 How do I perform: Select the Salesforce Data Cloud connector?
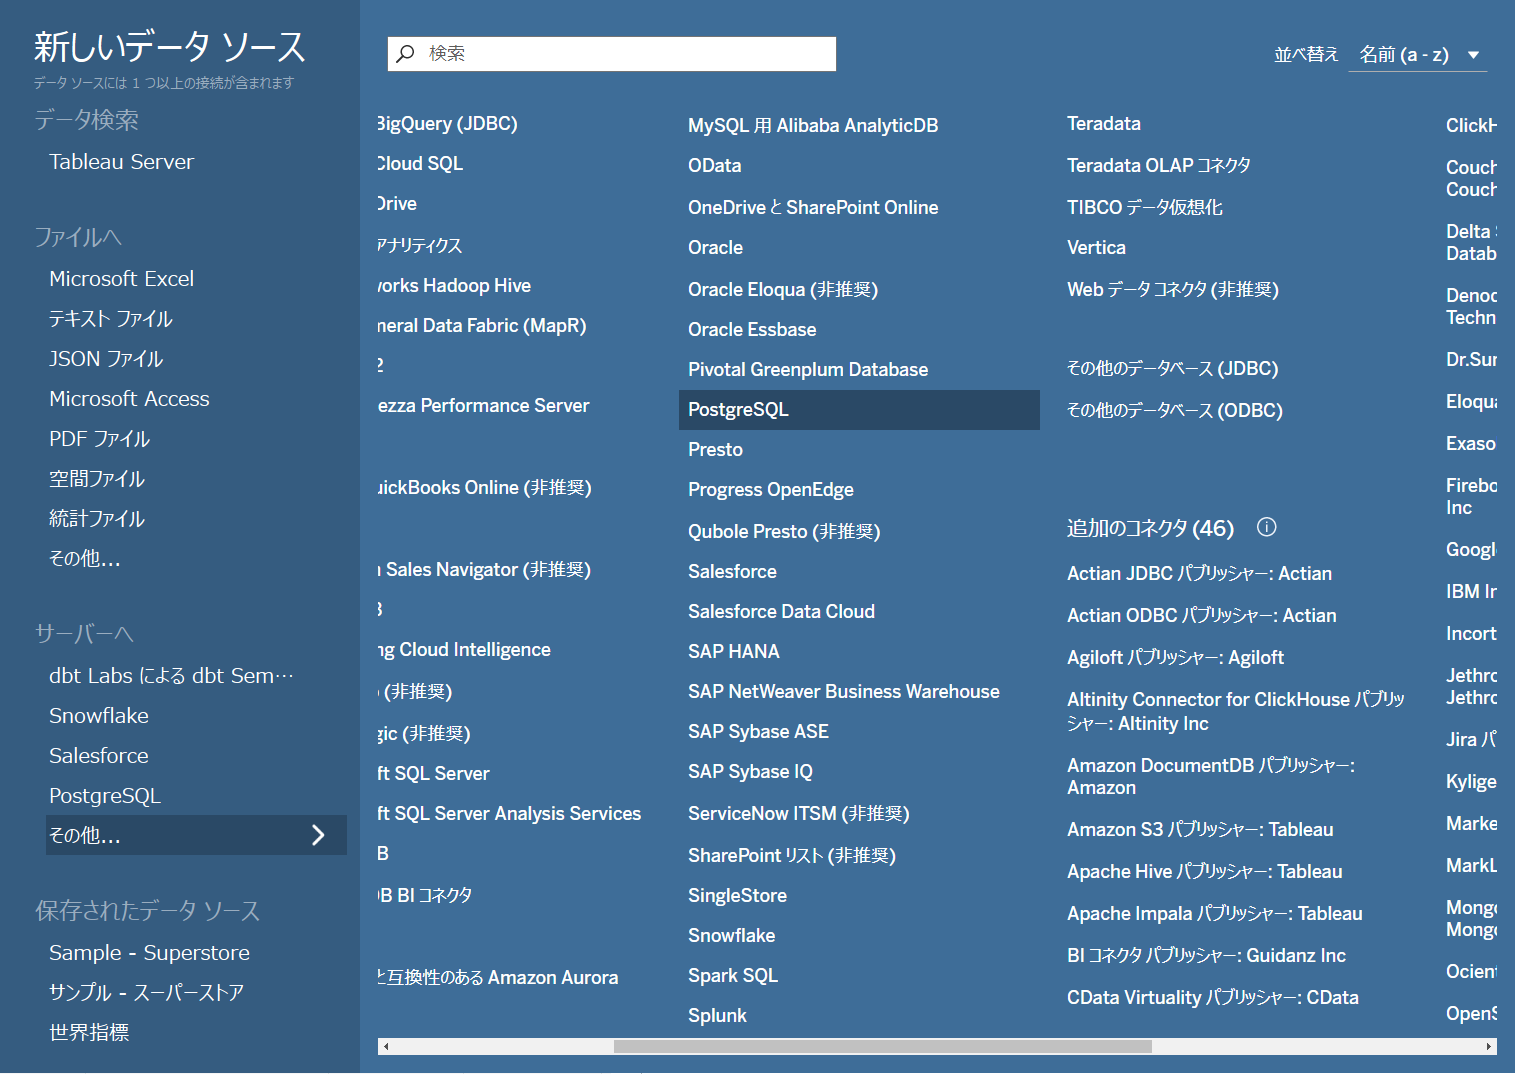(x=781, y=610)
